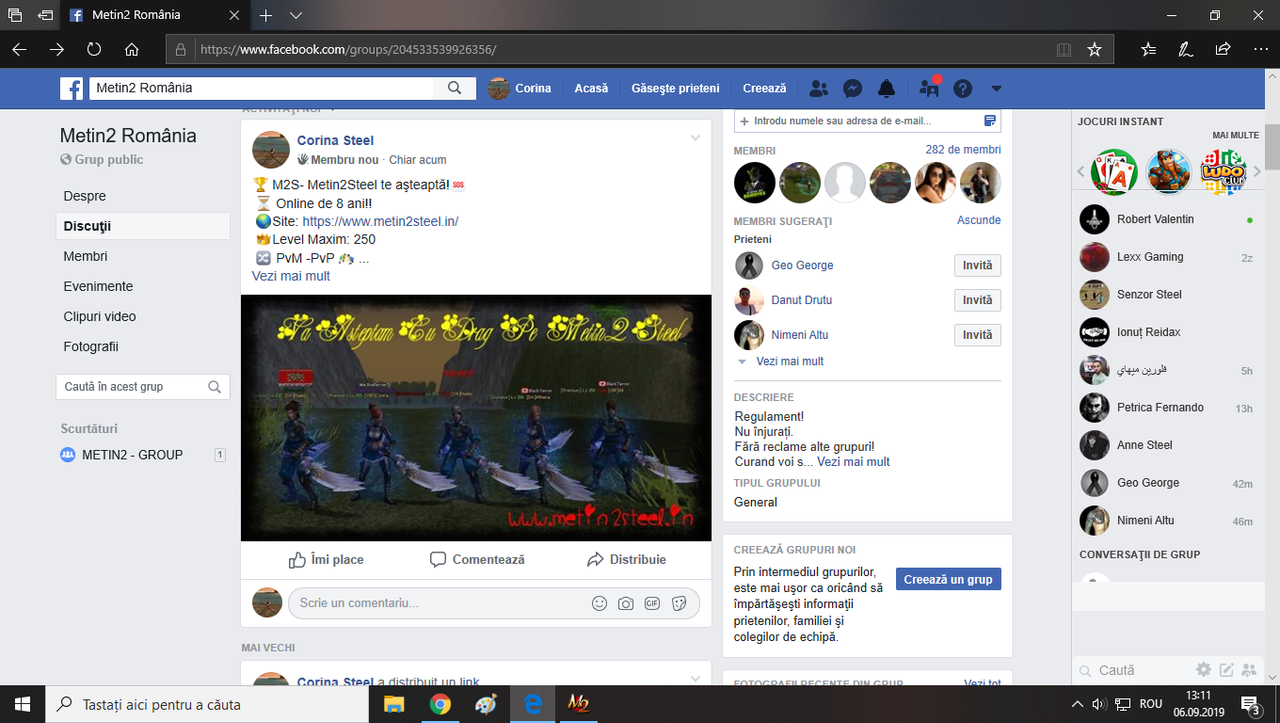Click the search magnifier in Facebook bar
Viewport: 1280px width, 723px height.
455,88
